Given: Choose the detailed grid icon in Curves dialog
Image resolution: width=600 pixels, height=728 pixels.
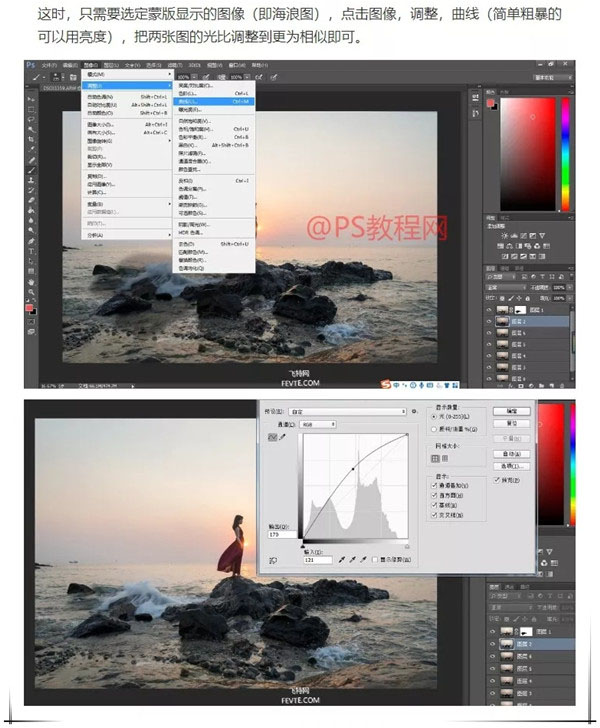Looking at the screenshot, I should tap(445, 458).
